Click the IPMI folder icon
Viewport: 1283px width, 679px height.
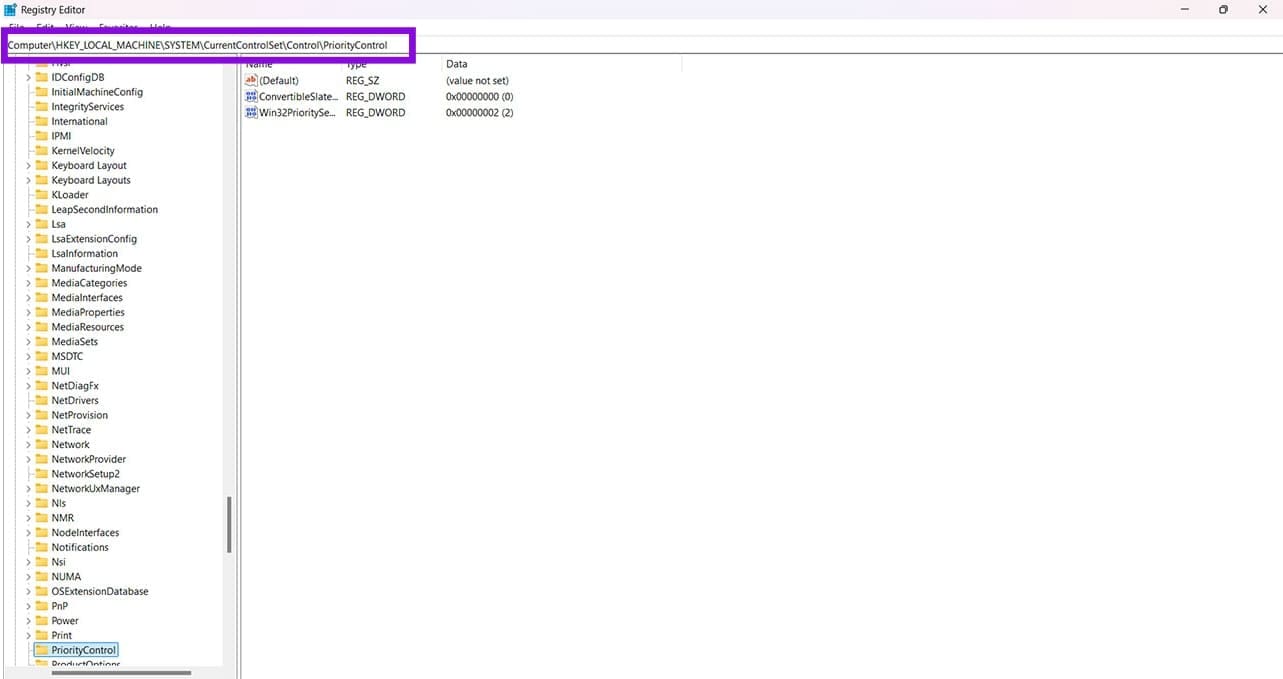pyautogui.click(x=42, y=136)
